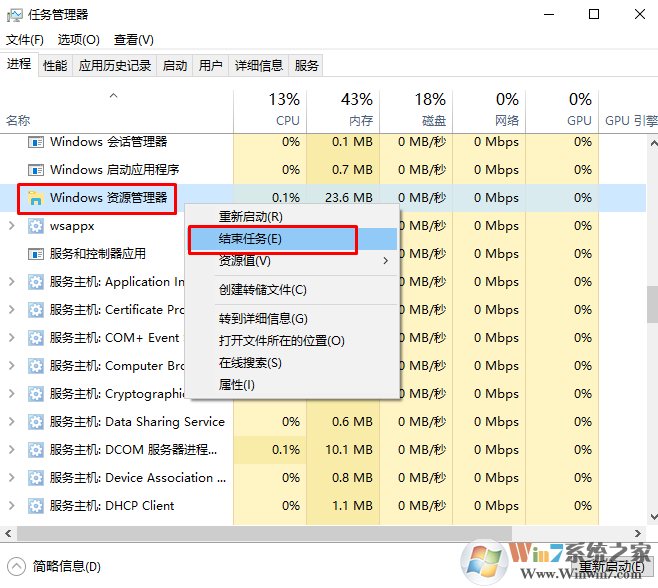Image resolution: width=658 pixels, height=588 pixels.
Task: Click the Windows 资源管理器 folder icon
Action: click(36, 198)
